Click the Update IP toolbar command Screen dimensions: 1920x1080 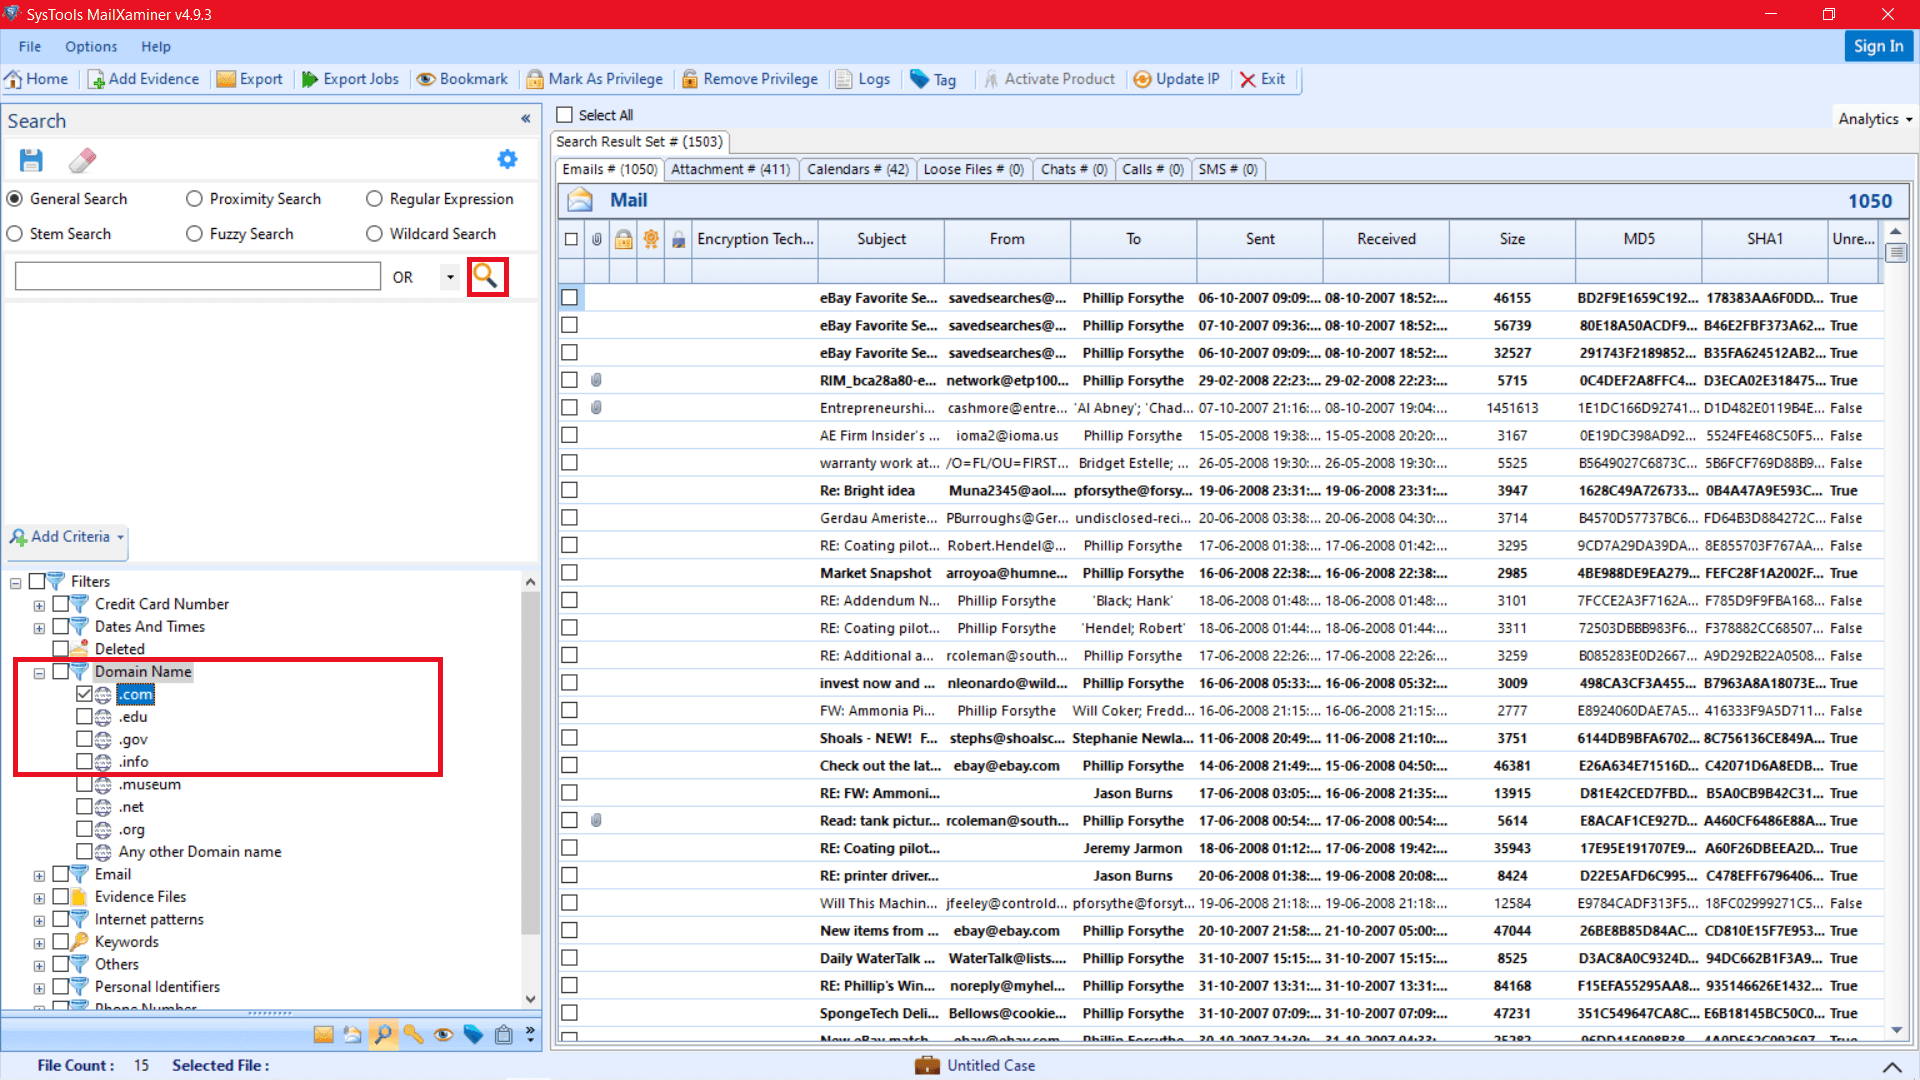tap(1177, 79)
